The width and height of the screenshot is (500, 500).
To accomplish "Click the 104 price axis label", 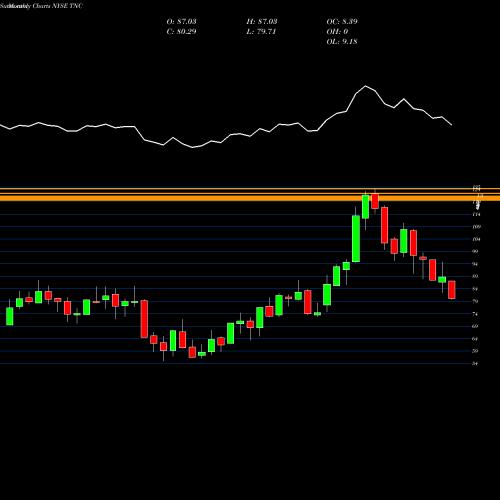I will point(476,239).
